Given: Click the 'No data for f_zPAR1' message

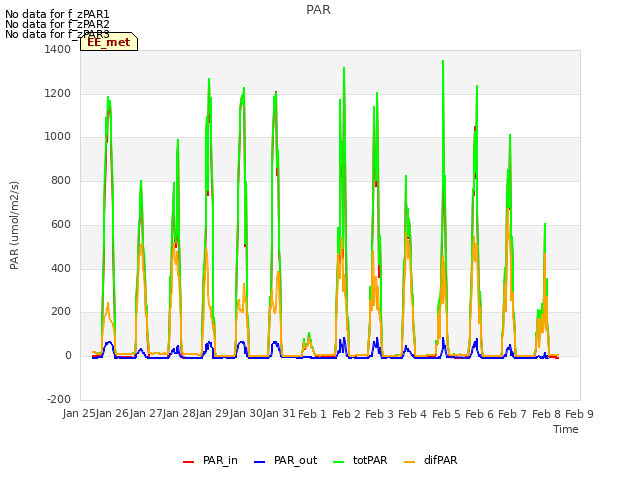Looking at the screenshot, I should (57, 14).
